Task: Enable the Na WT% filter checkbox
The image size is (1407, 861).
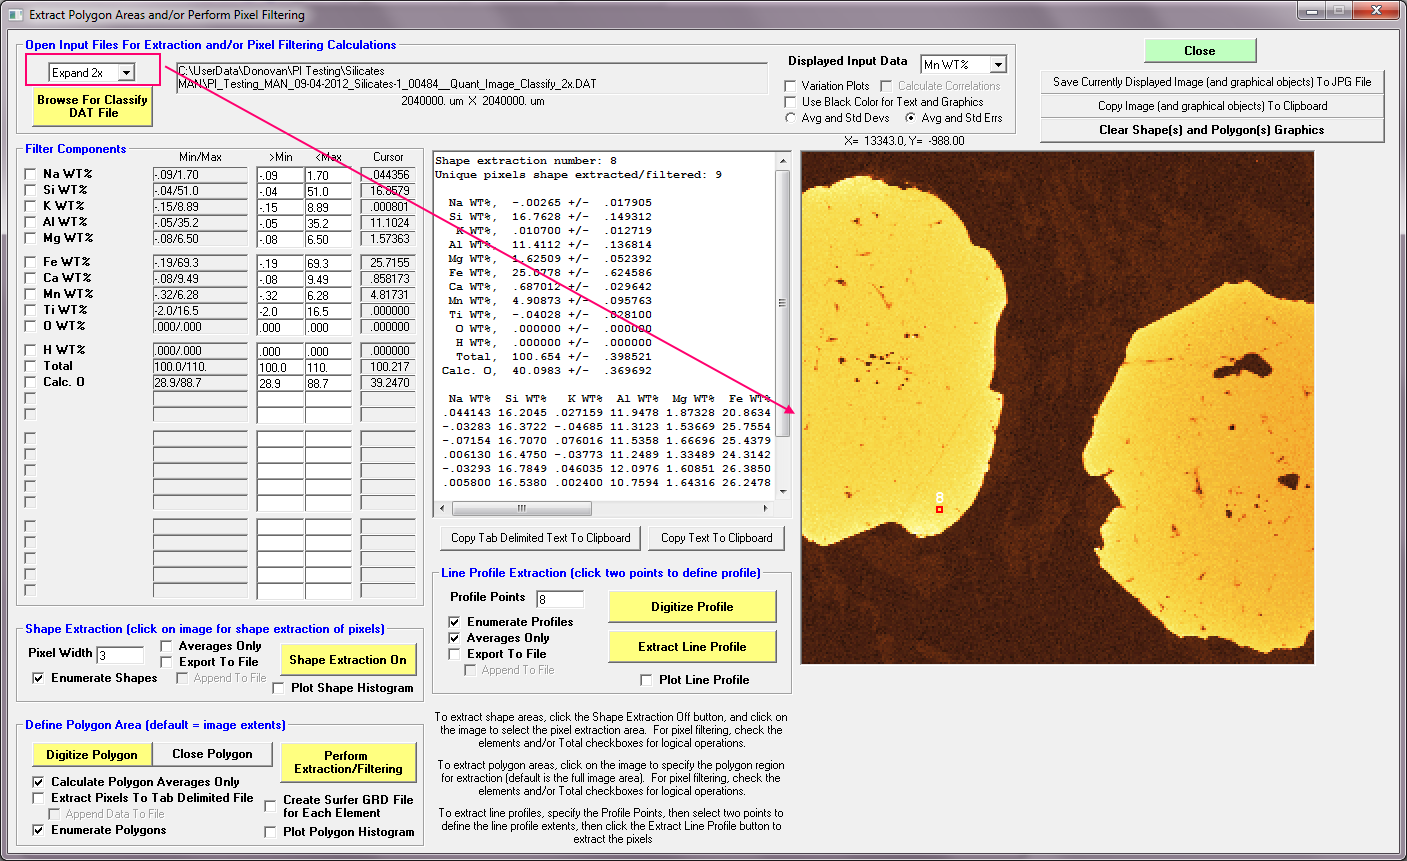Action: [31, 174]
